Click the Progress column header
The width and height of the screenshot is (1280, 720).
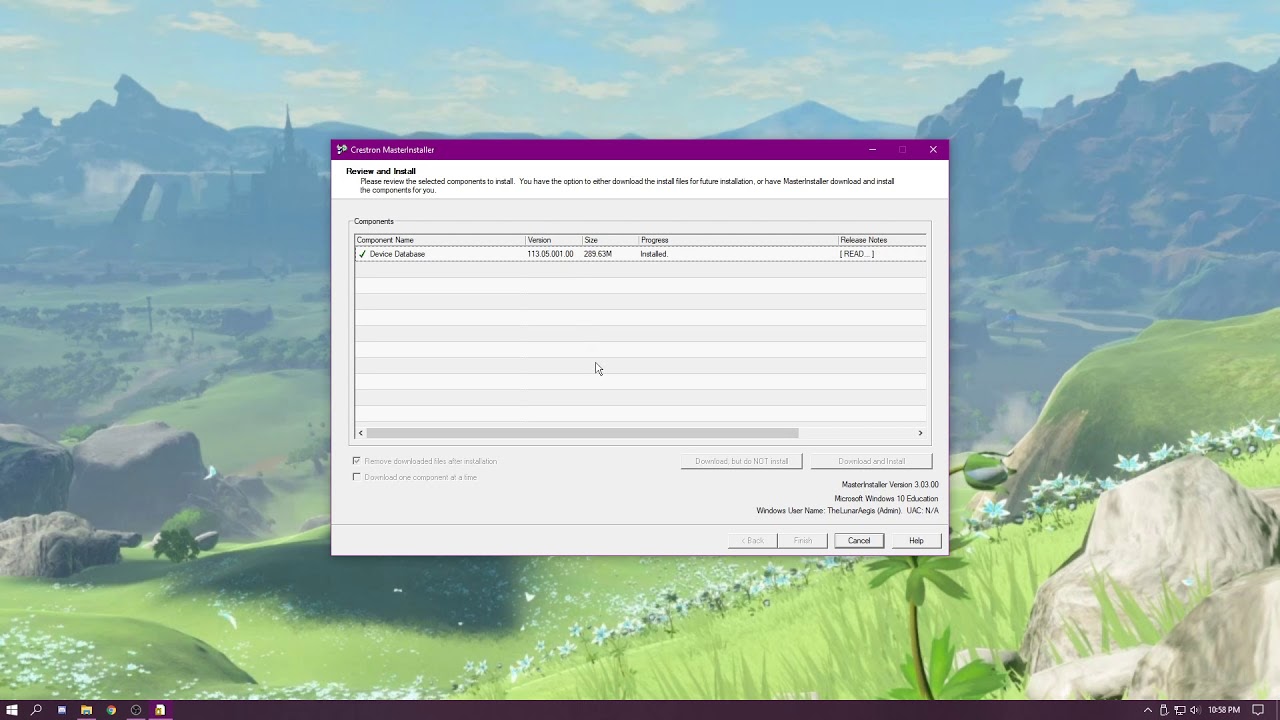coord(738,240)
